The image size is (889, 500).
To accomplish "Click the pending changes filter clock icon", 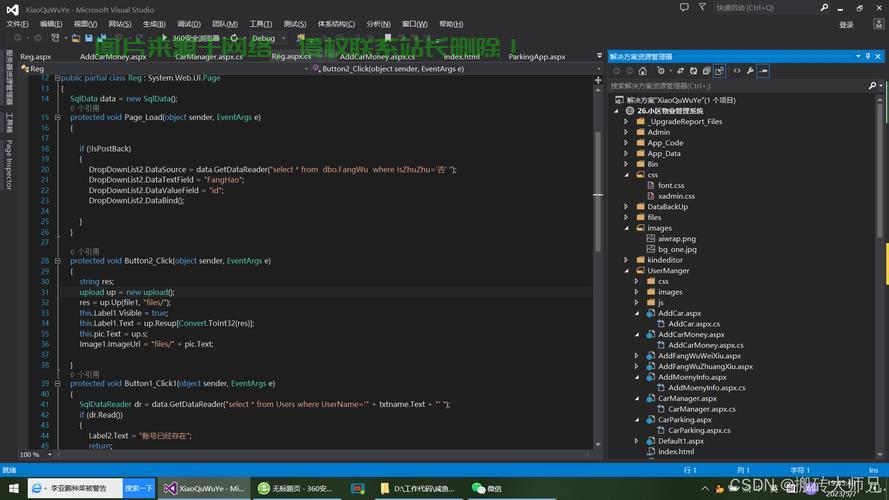I will [x=661, y=71].
